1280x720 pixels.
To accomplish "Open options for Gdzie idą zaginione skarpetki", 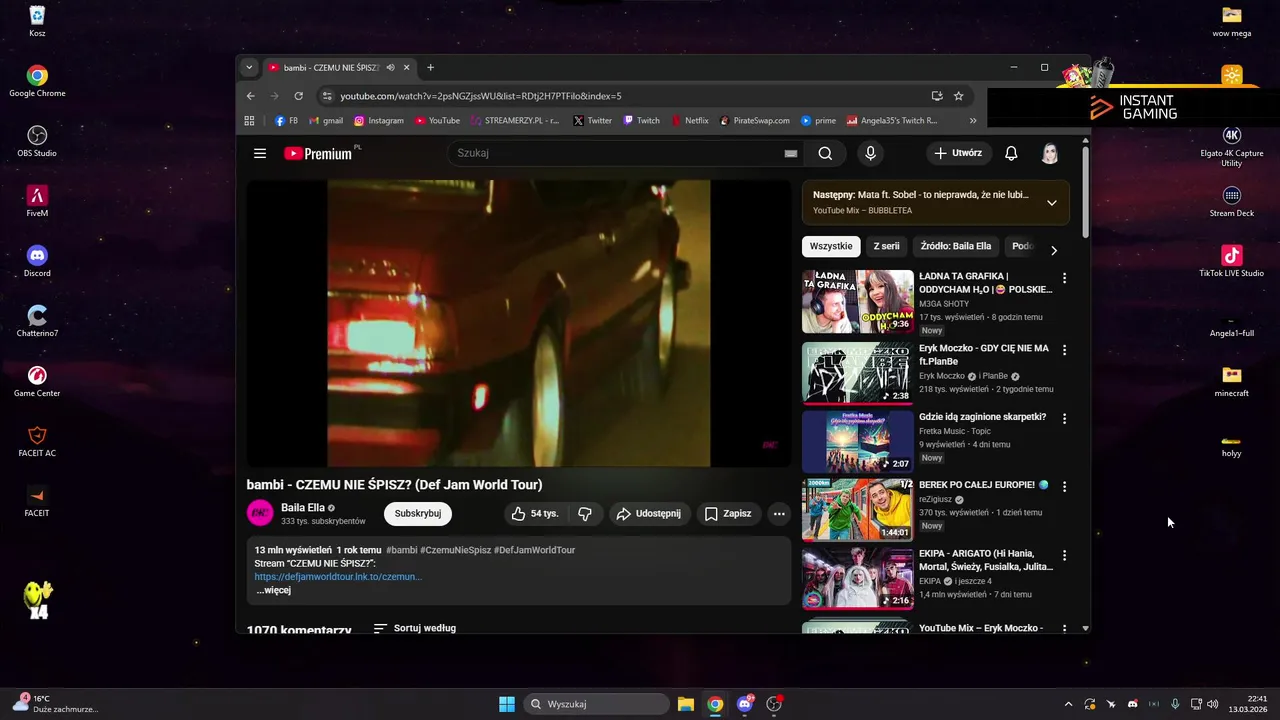I will (1064, 418).
